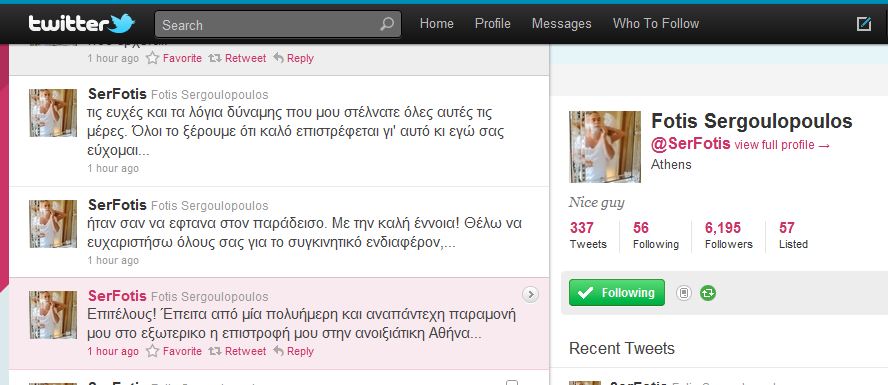Open the 337 Tweets count
The width and height of the screenshot is (888, 385).
(x=588, y=236)
